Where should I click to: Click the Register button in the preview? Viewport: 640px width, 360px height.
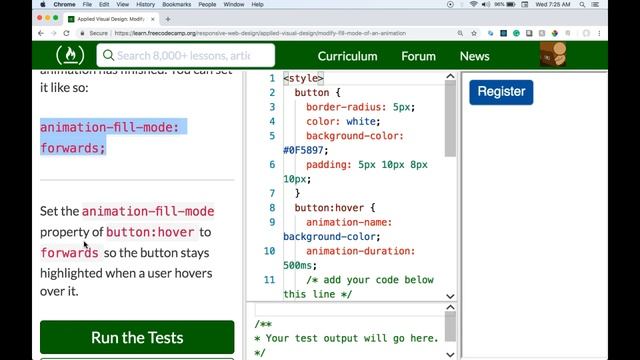[501, 92]
